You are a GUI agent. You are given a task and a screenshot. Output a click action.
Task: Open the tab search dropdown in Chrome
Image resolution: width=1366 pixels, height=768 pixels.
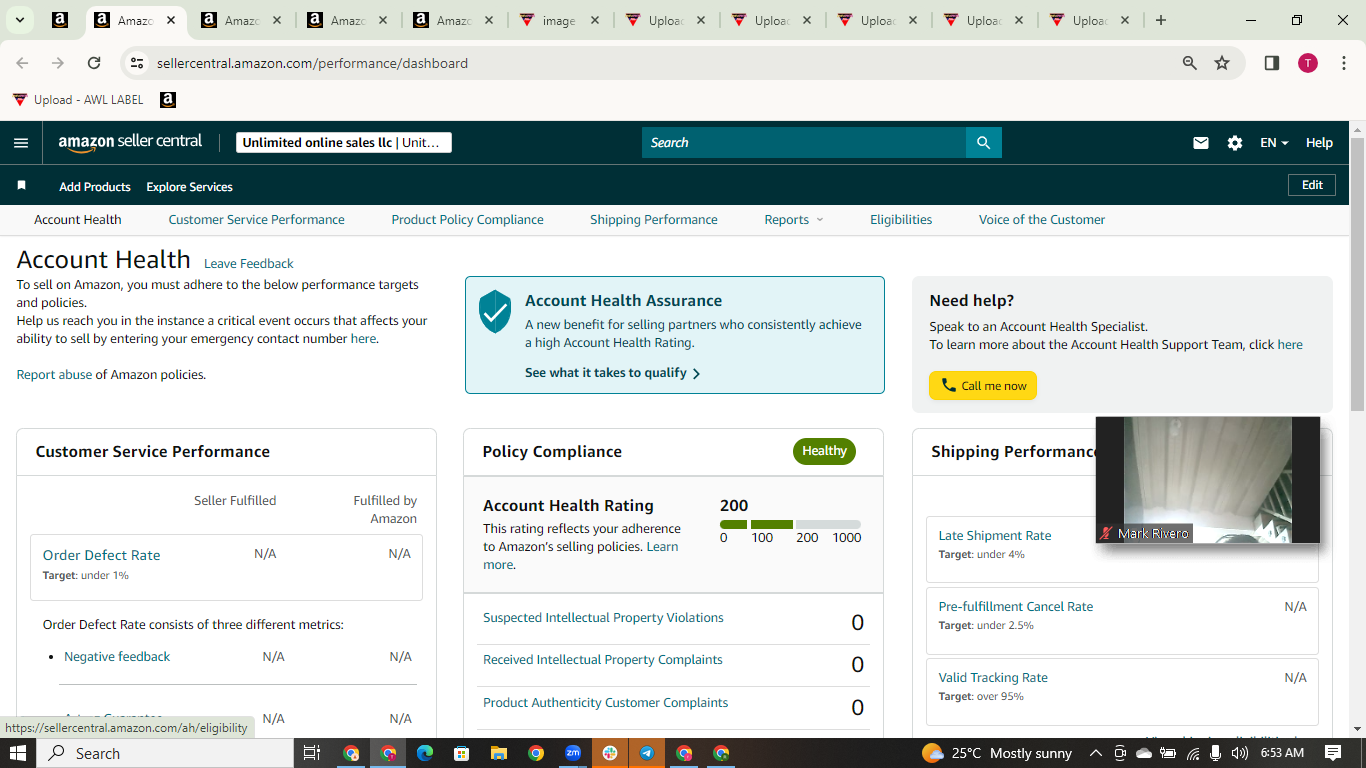click(x=20, y=20)
